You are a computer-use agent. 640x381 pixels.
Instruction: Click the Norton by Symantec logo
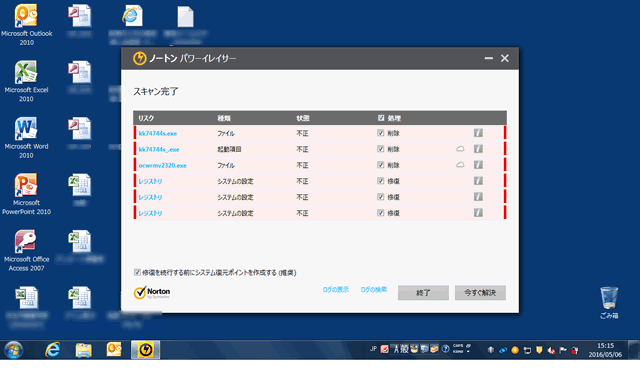[x=152, y=292]
